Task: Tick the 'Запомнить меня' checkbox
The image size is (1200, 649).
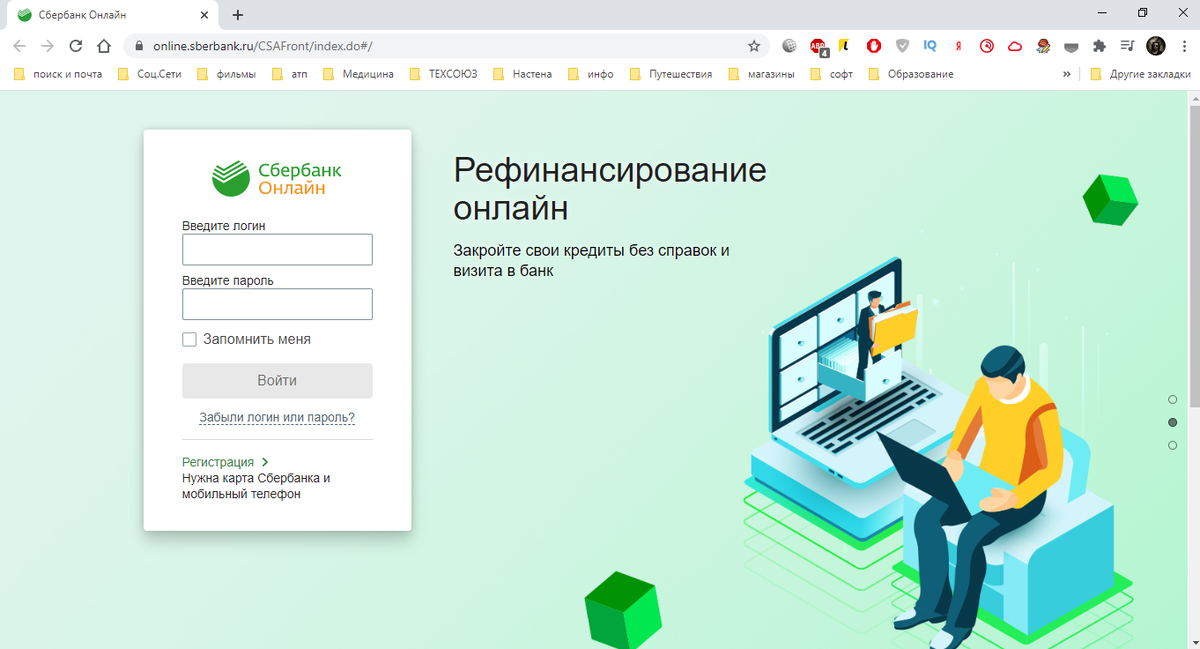Action: (x=189, y=340)
